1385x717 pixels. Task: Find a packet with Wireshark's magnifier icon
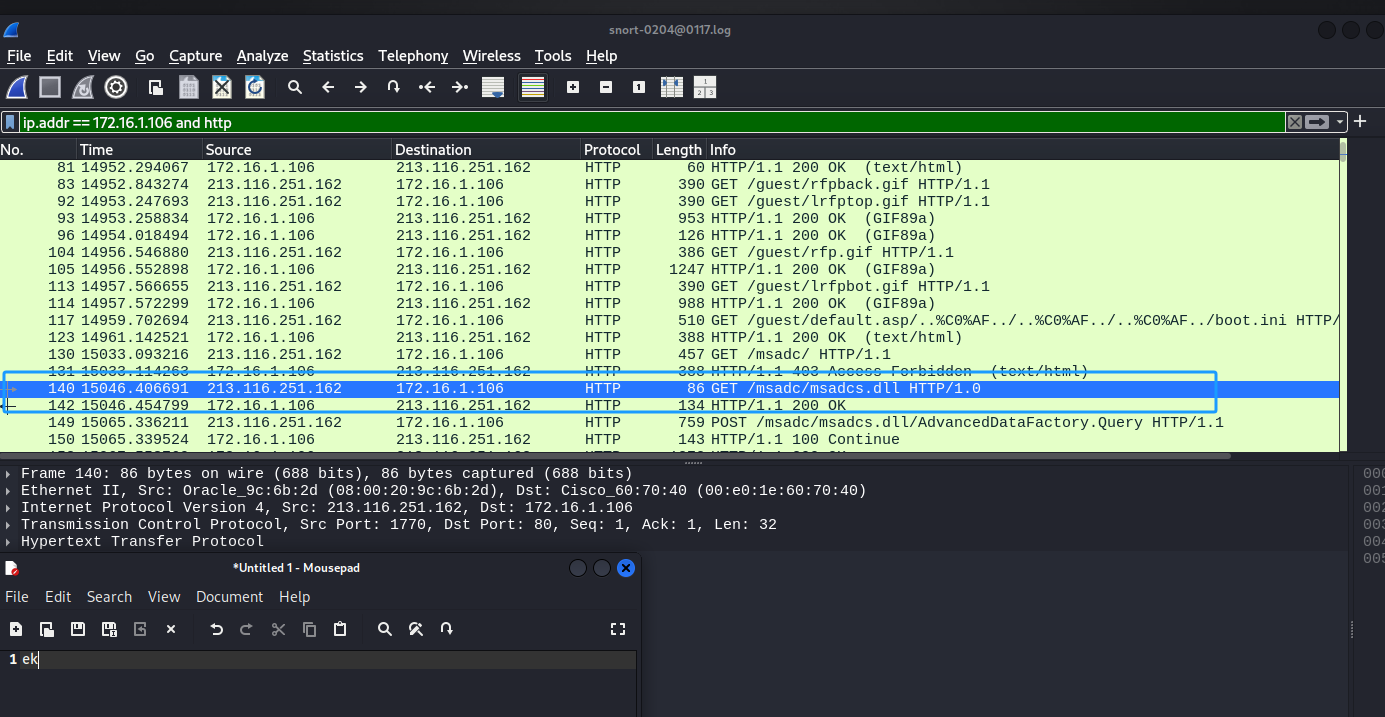coord(295,87)
